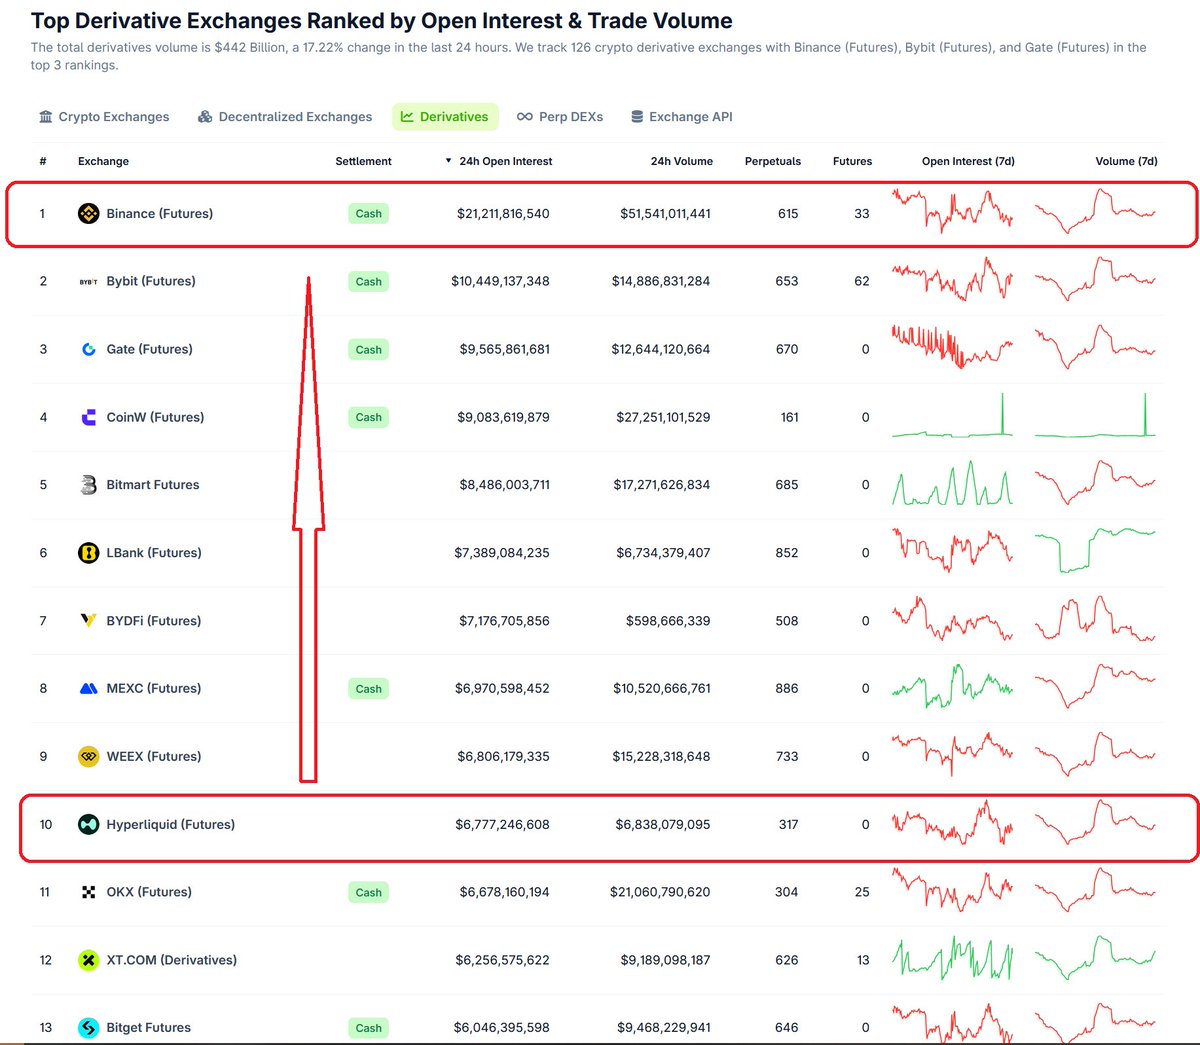The width and height of the screenshot is (1200, 1045).
Task: Click the value $6,838,079,095
Action: (x=663, y=824)
